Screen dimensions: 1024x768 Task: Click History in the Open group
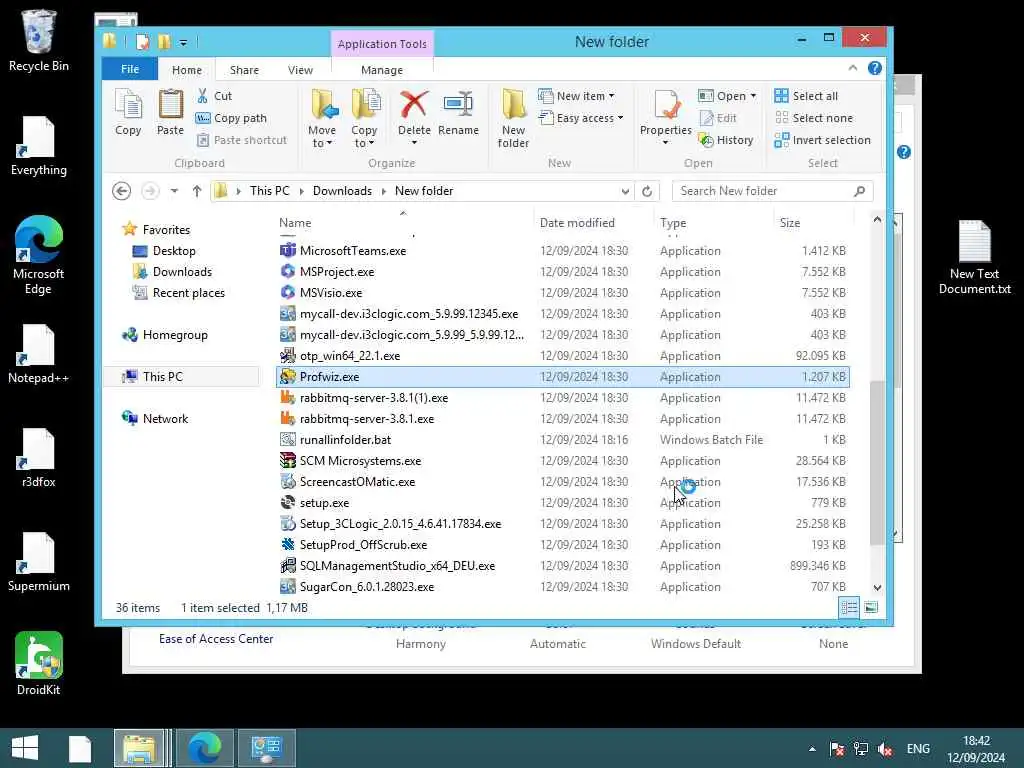tap(726, 140)
